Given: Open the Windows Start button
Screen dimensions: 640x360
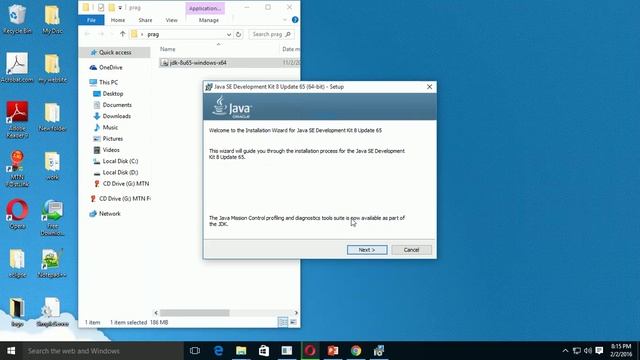Looking at the screenshot, I should 11,351.
